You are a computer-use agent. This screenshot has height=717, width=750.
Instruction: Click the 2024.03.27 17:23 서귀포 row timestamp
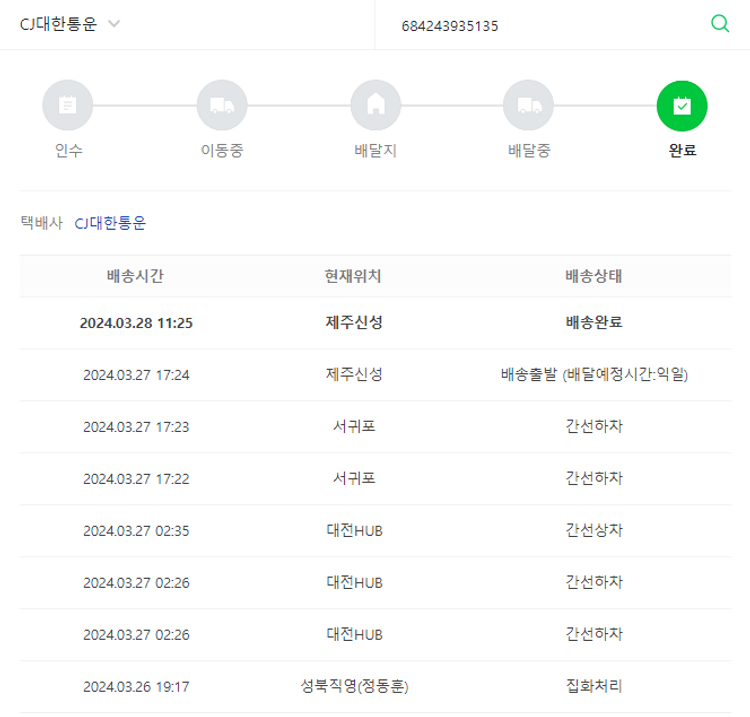click(x=136, y=427)
